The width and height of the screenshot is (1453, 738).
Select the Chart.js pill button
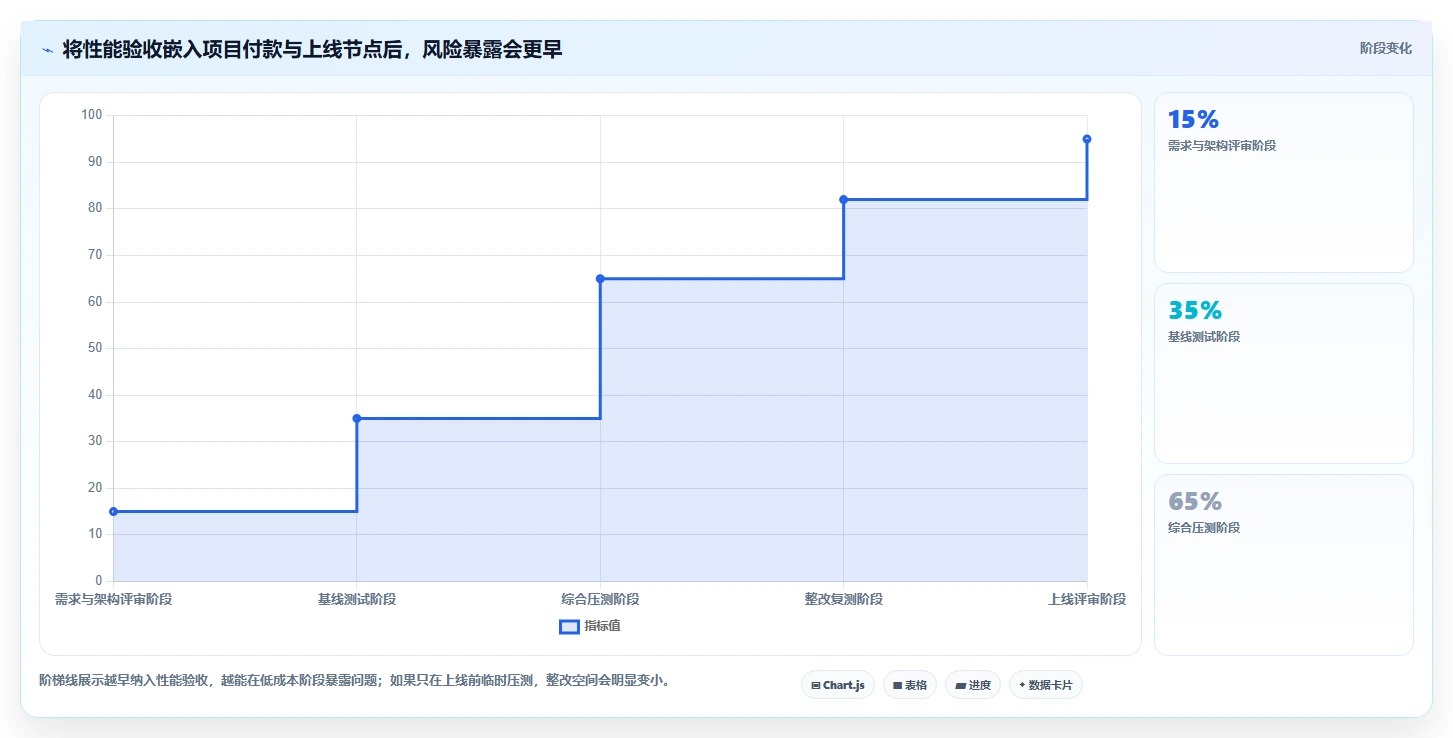point(838,685)
